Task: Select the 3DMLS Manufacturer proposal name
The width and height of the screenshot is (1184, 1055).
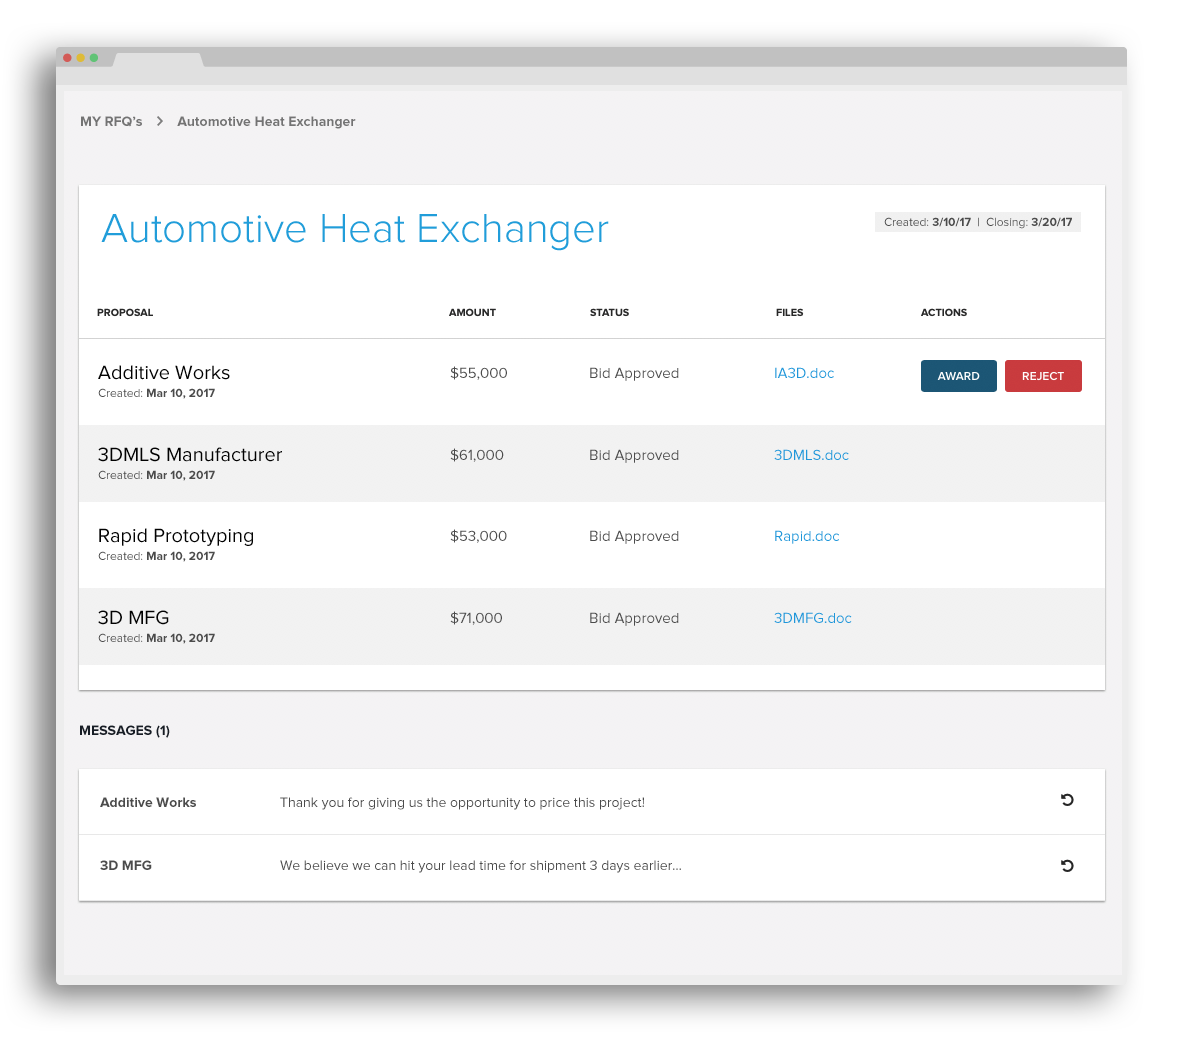Action: coord(190,455)
